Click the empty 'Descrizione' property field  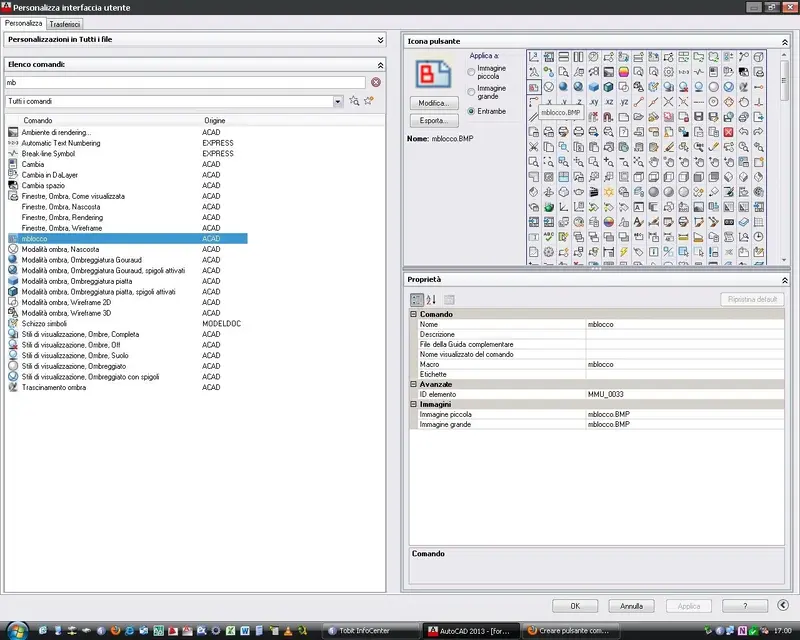(x=685, y=334)
